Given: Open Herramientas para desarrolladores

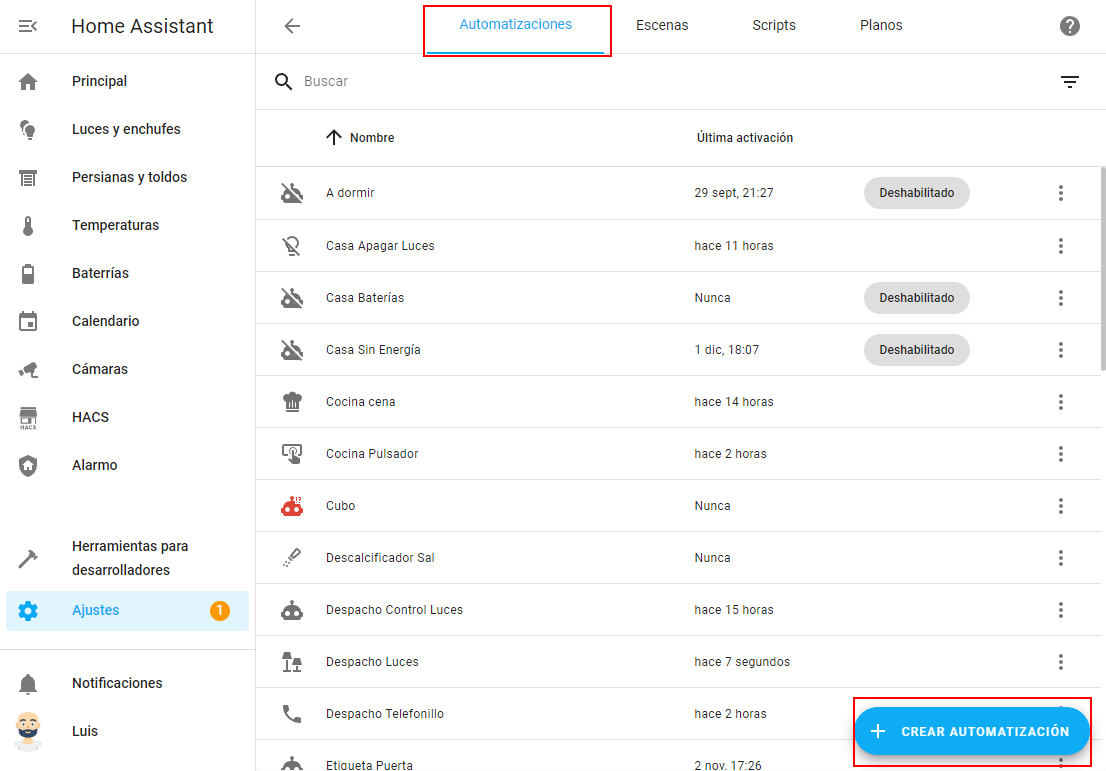Looking at the screenshot, I should coord(130,558).
